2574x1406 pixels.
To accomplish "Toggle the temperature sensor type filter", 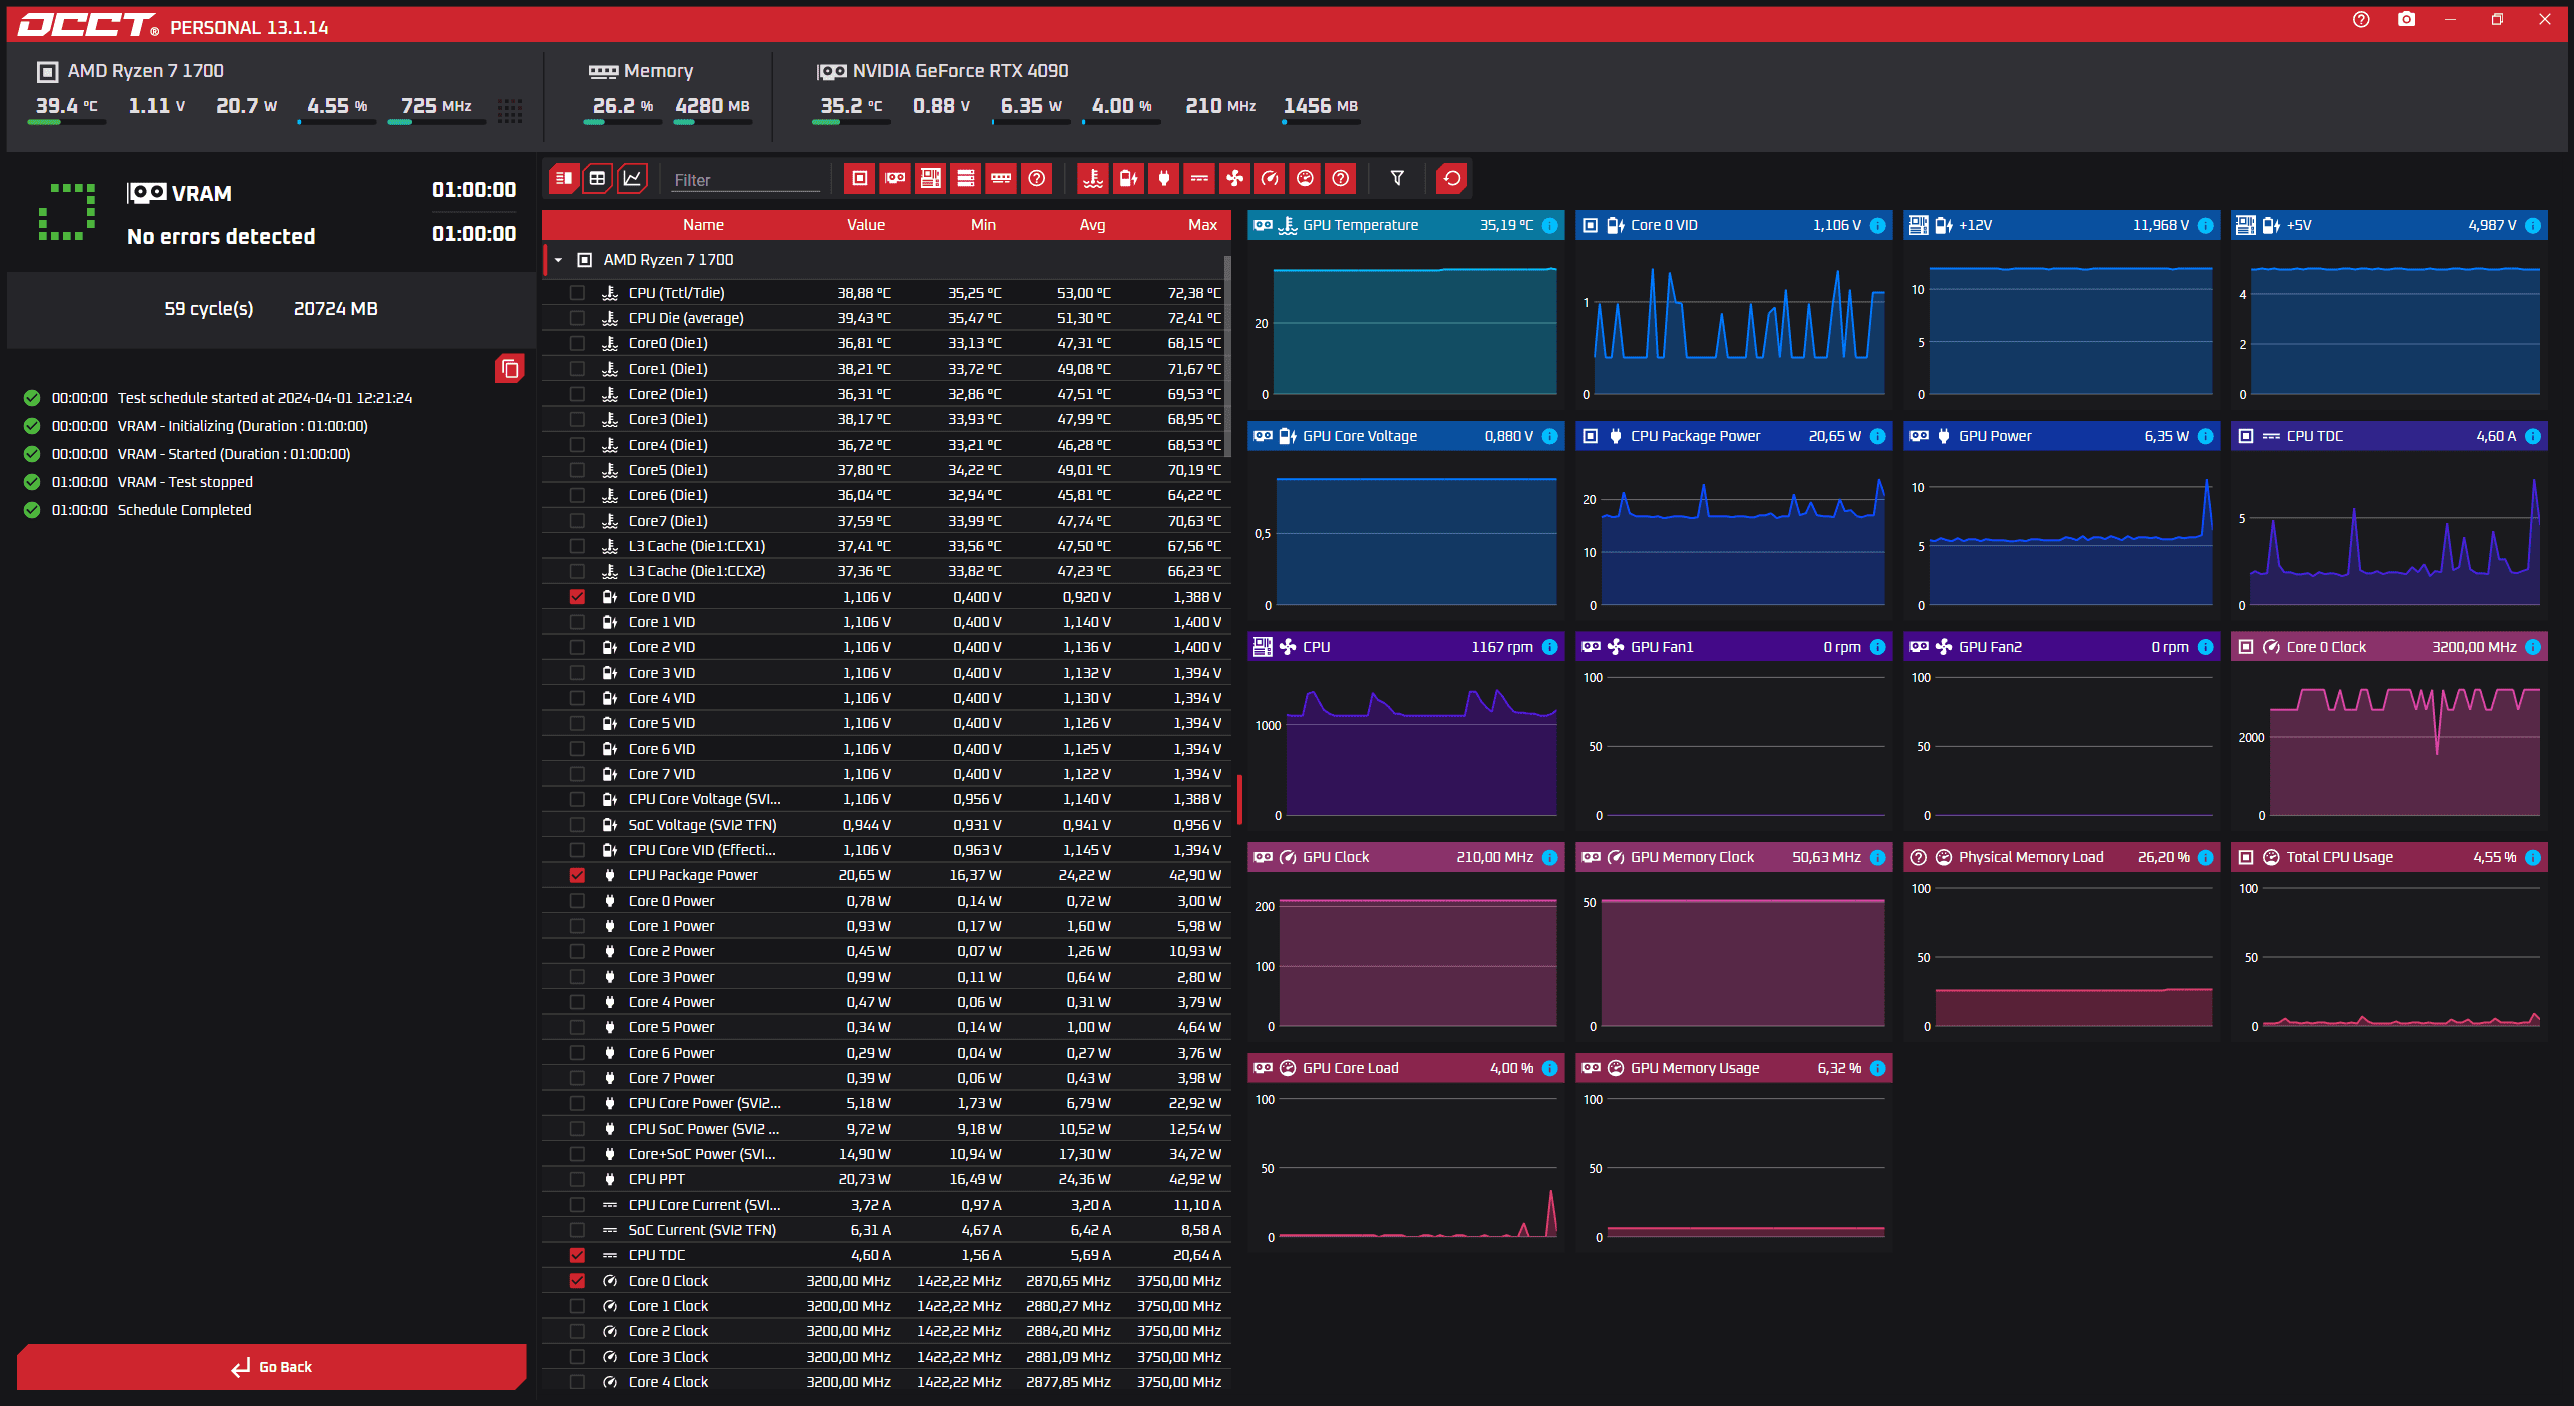I will point(1093,179).
